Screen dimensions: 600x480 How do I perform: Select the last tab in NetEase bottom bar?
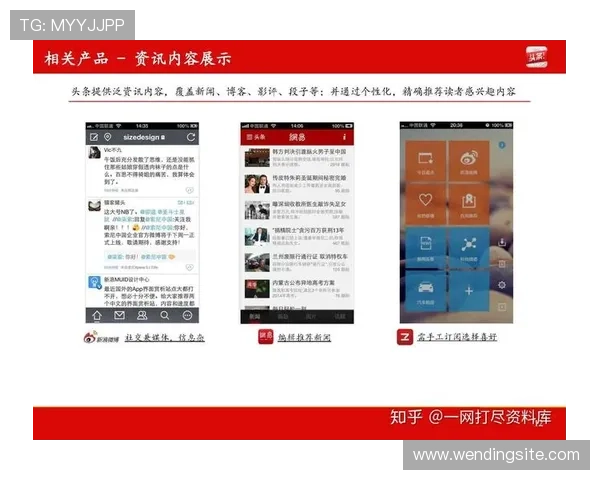point(339,317)
